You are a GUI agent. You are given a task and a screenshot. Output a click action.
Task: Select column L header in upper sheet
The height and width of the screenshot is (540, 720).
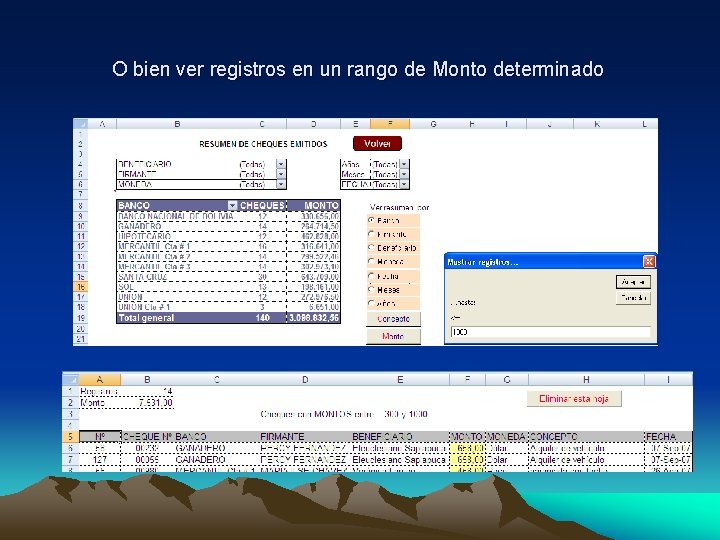pos(644,124)
